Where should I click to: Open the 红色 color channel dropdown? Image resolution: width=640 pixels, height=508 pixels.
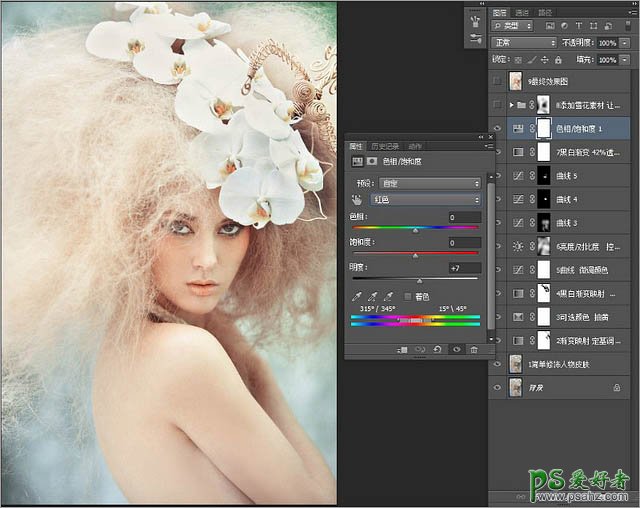click(425, 200)
